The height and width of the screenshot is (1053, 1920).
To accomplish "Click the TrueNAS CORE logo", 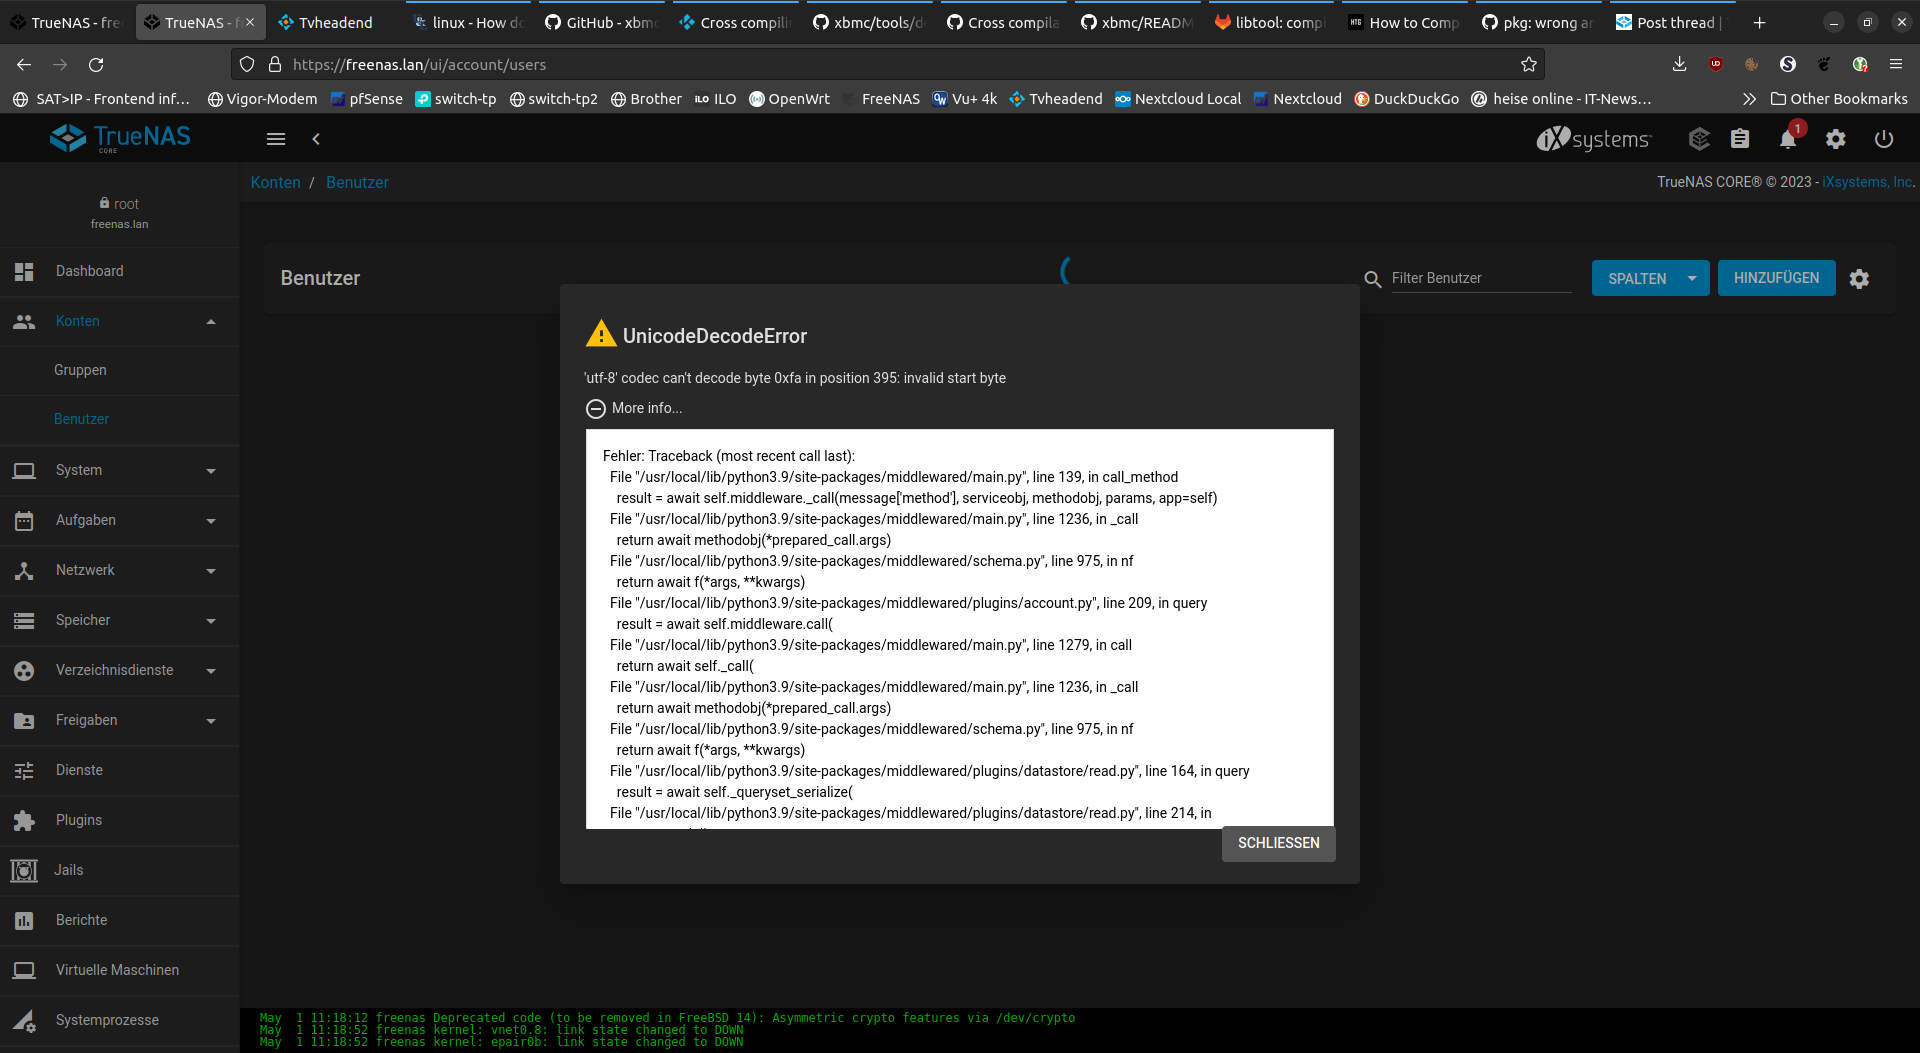I will (120, 138).
